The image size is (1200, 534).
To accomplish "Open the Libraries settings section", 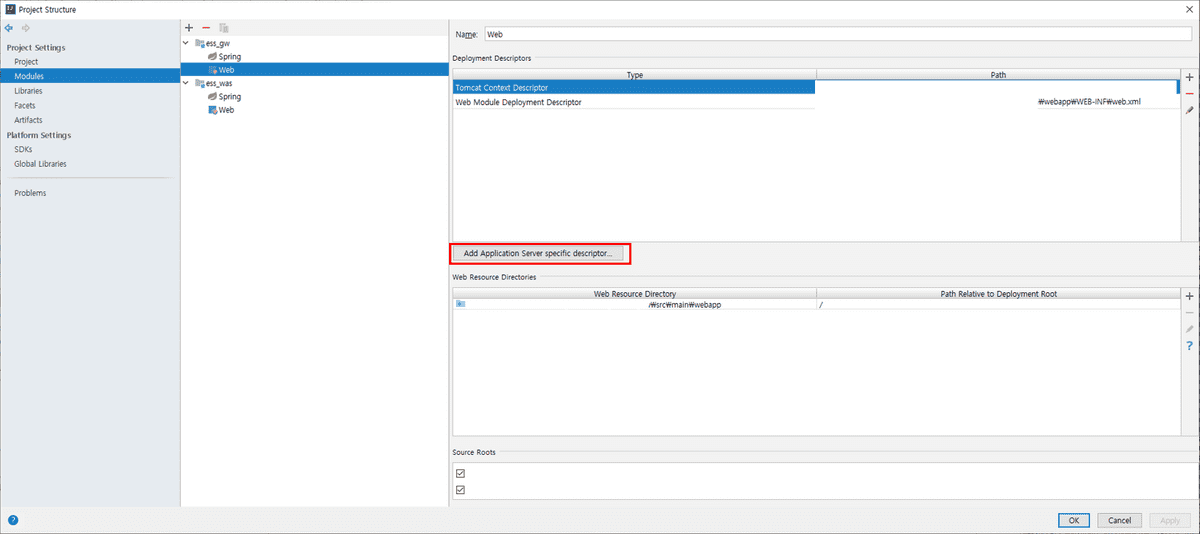I will 28,91.
